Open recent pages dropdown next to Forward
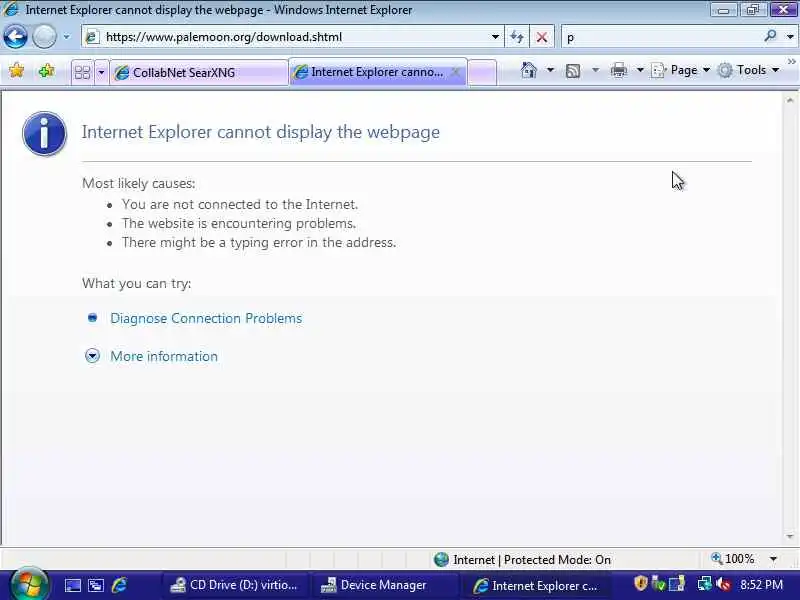 click(66, 37)
